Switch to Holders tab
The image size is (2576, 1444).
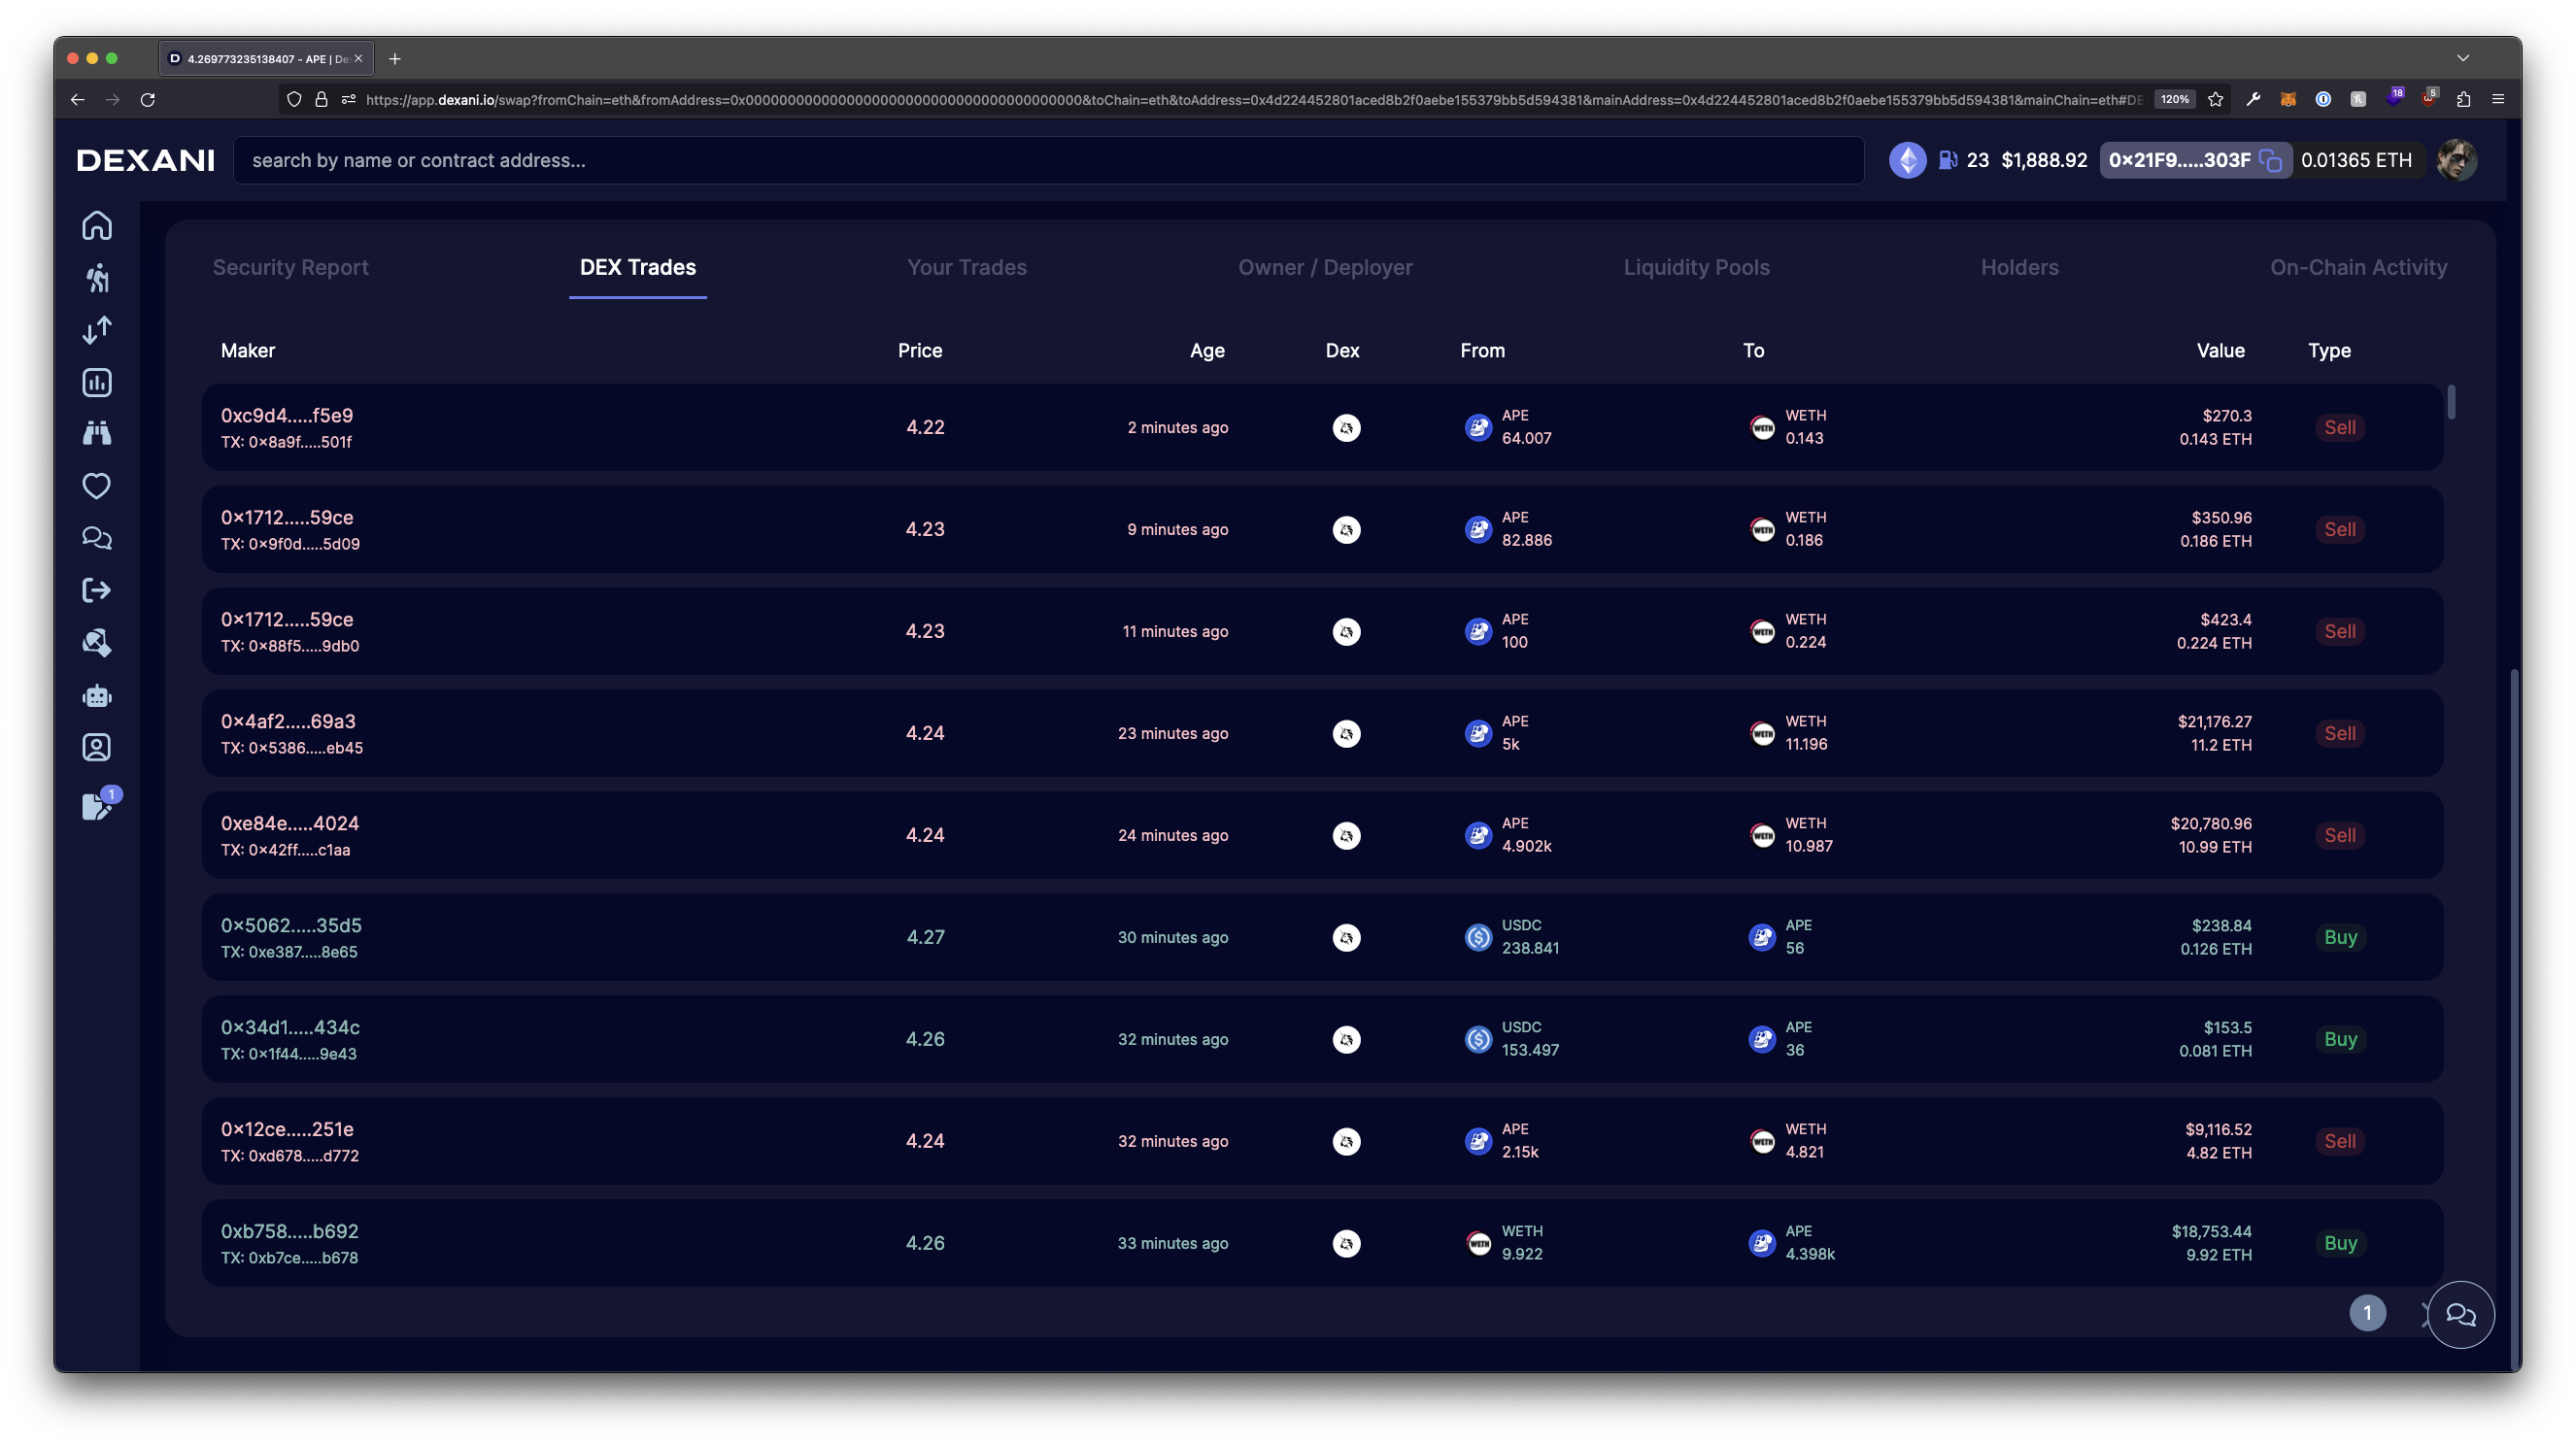point(2019,267)
